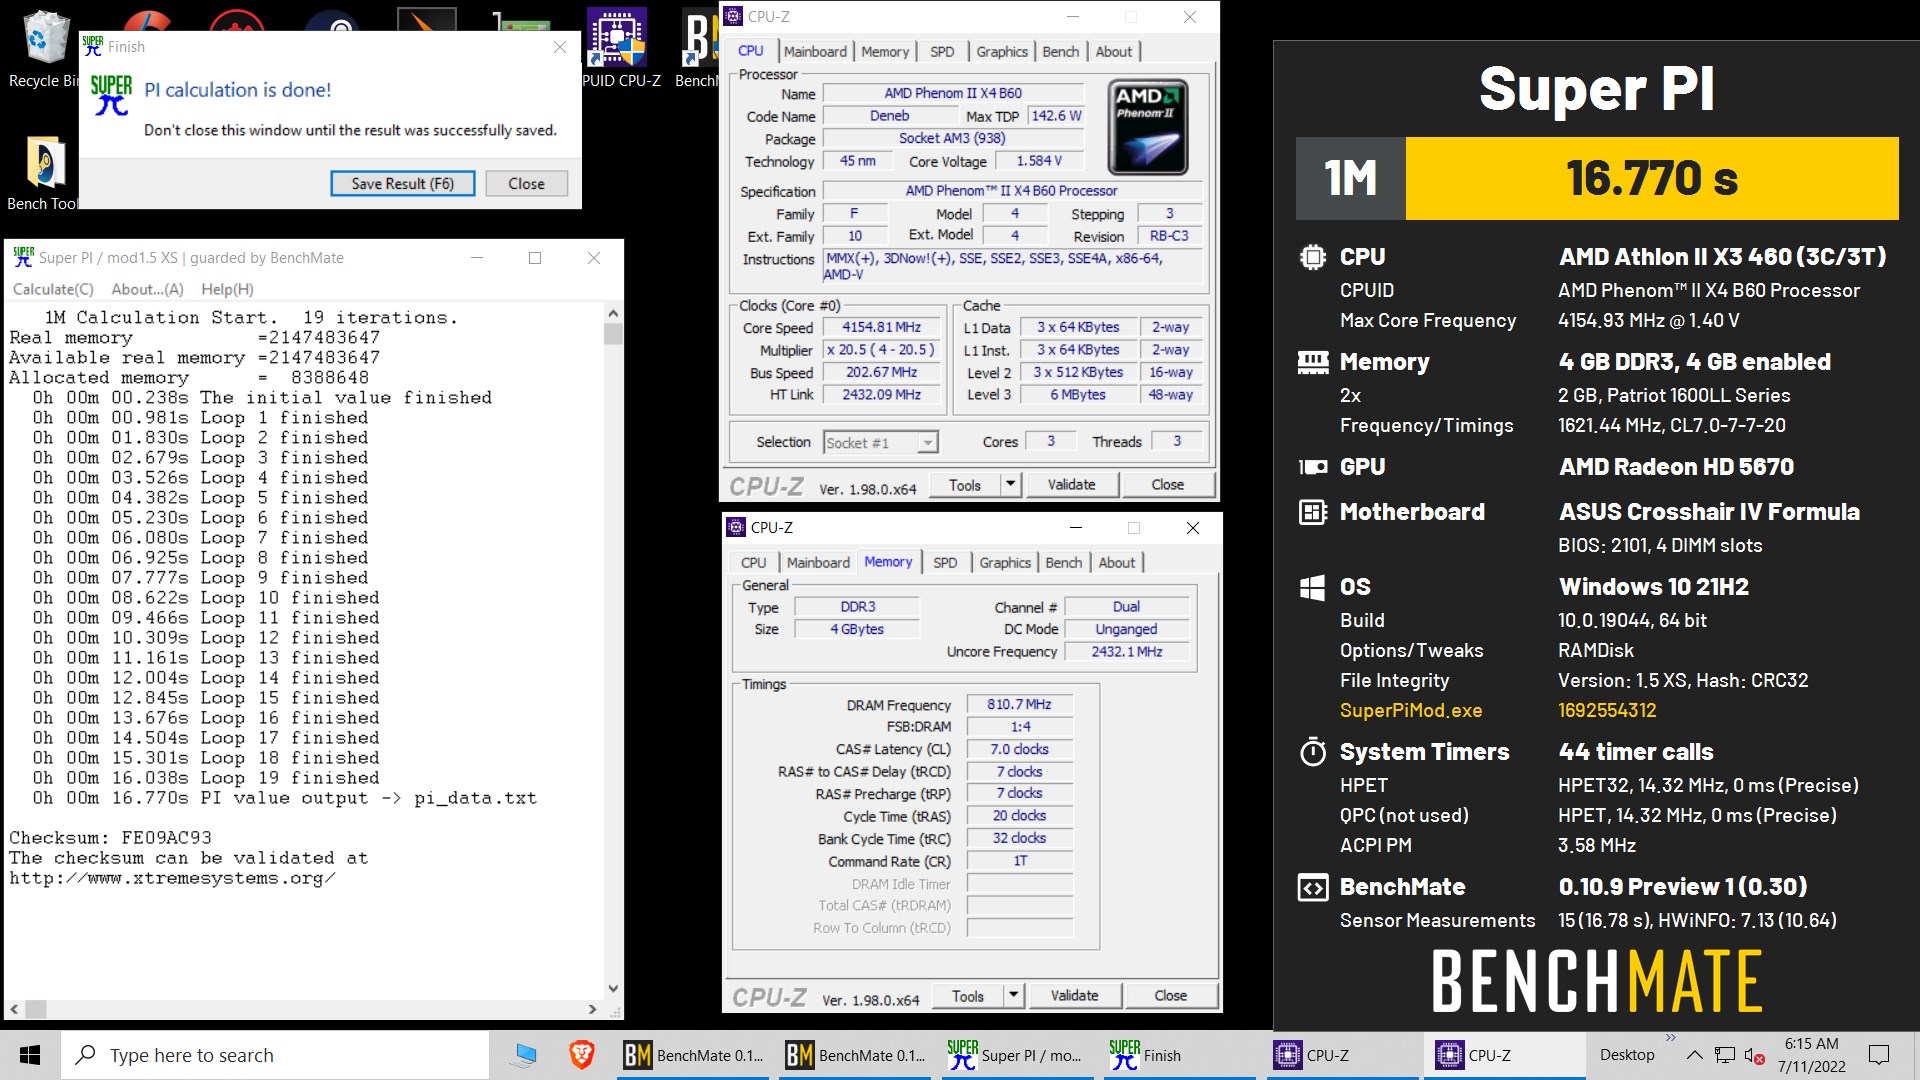Switch to second BenchMate taskbar window

tap(854, 1055)
